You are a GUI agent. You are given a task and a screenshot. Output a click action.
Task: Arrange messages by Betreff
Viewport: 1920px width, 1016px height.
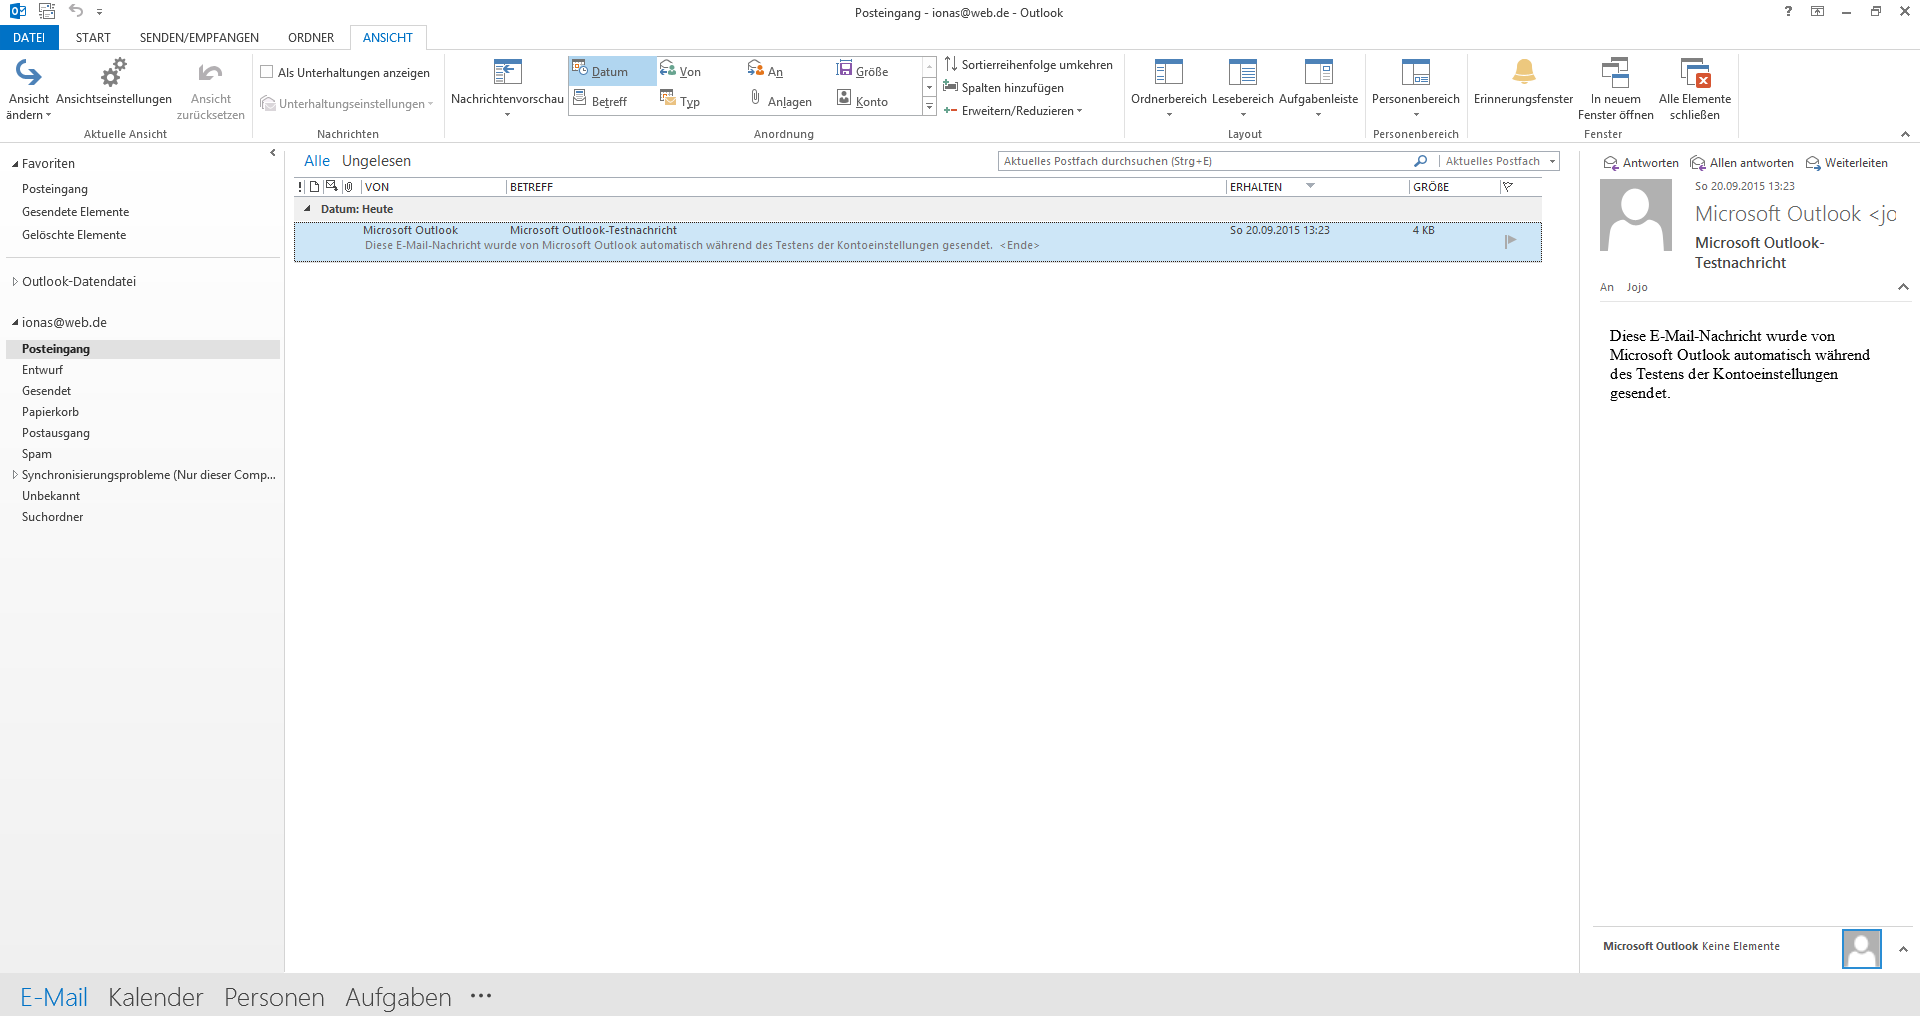pos(600,101)
